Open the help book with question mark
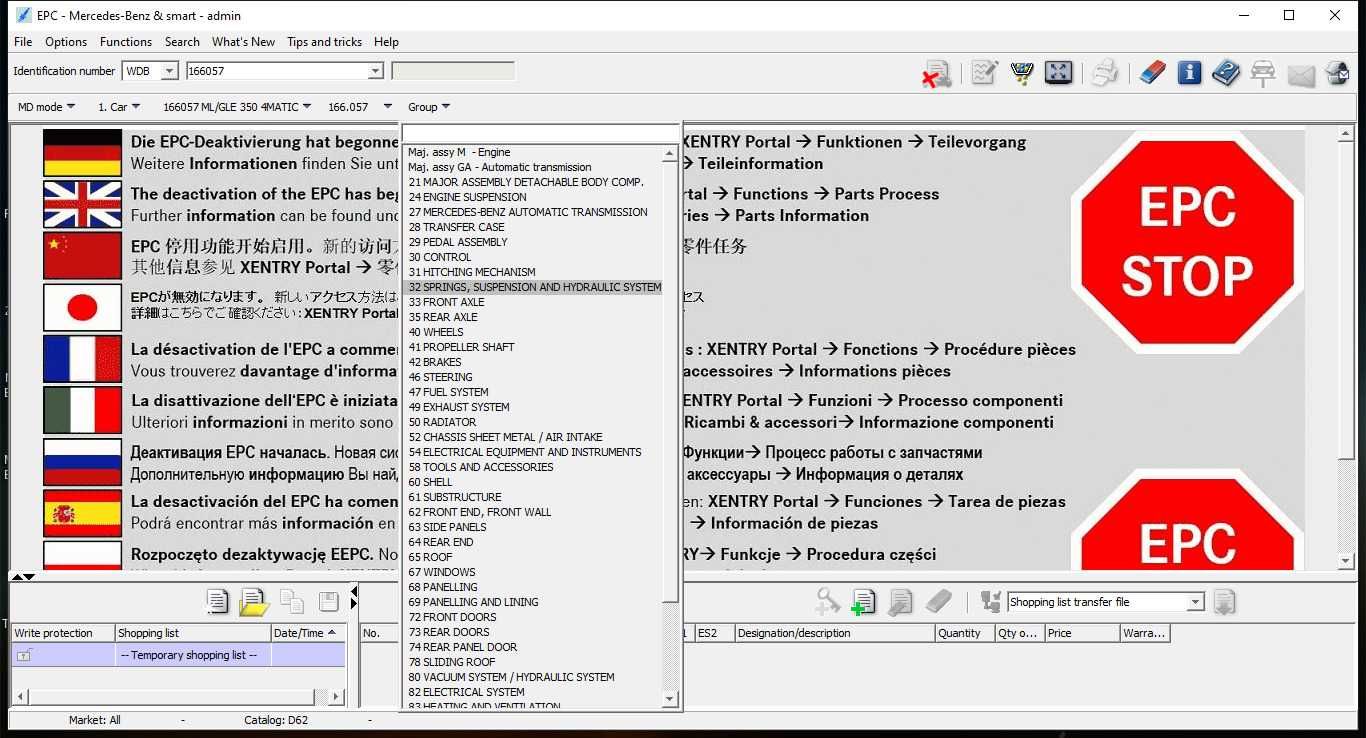Viewport: 1366px width, 738px height. pyautogui.click(x=1225, y=72)
